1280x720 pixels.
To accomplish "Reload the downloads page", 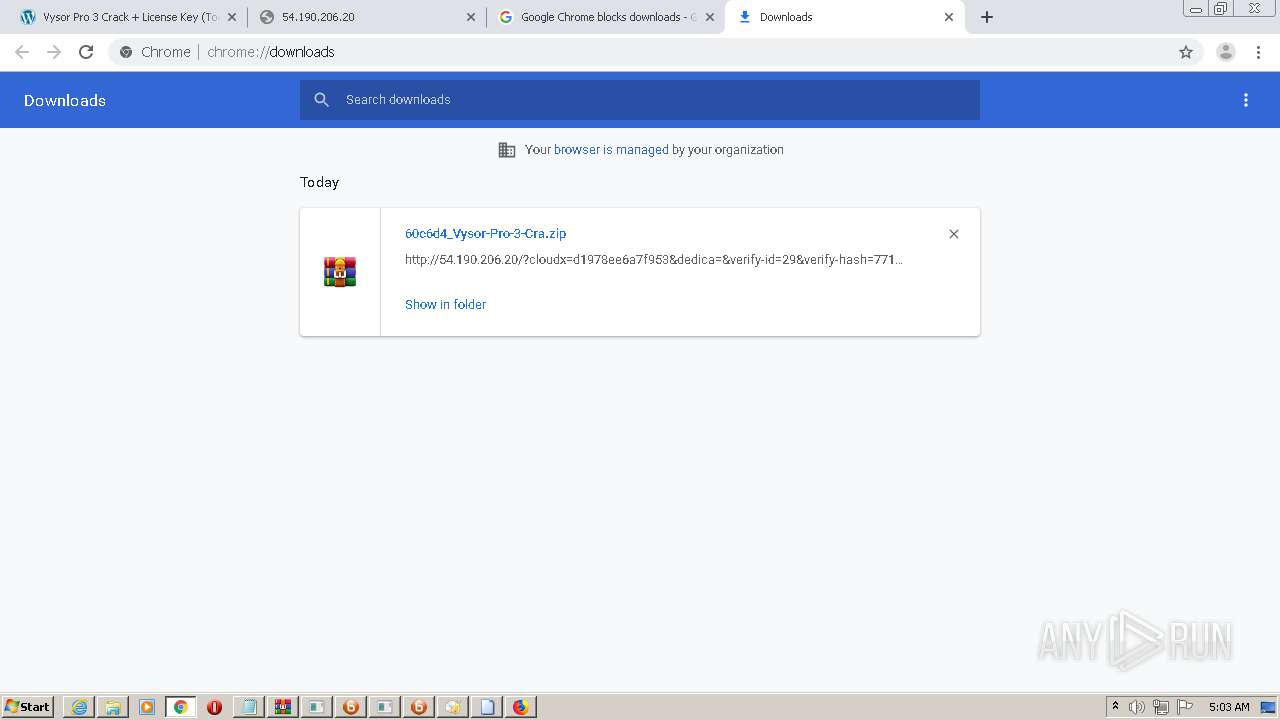I will pos(86,52).
